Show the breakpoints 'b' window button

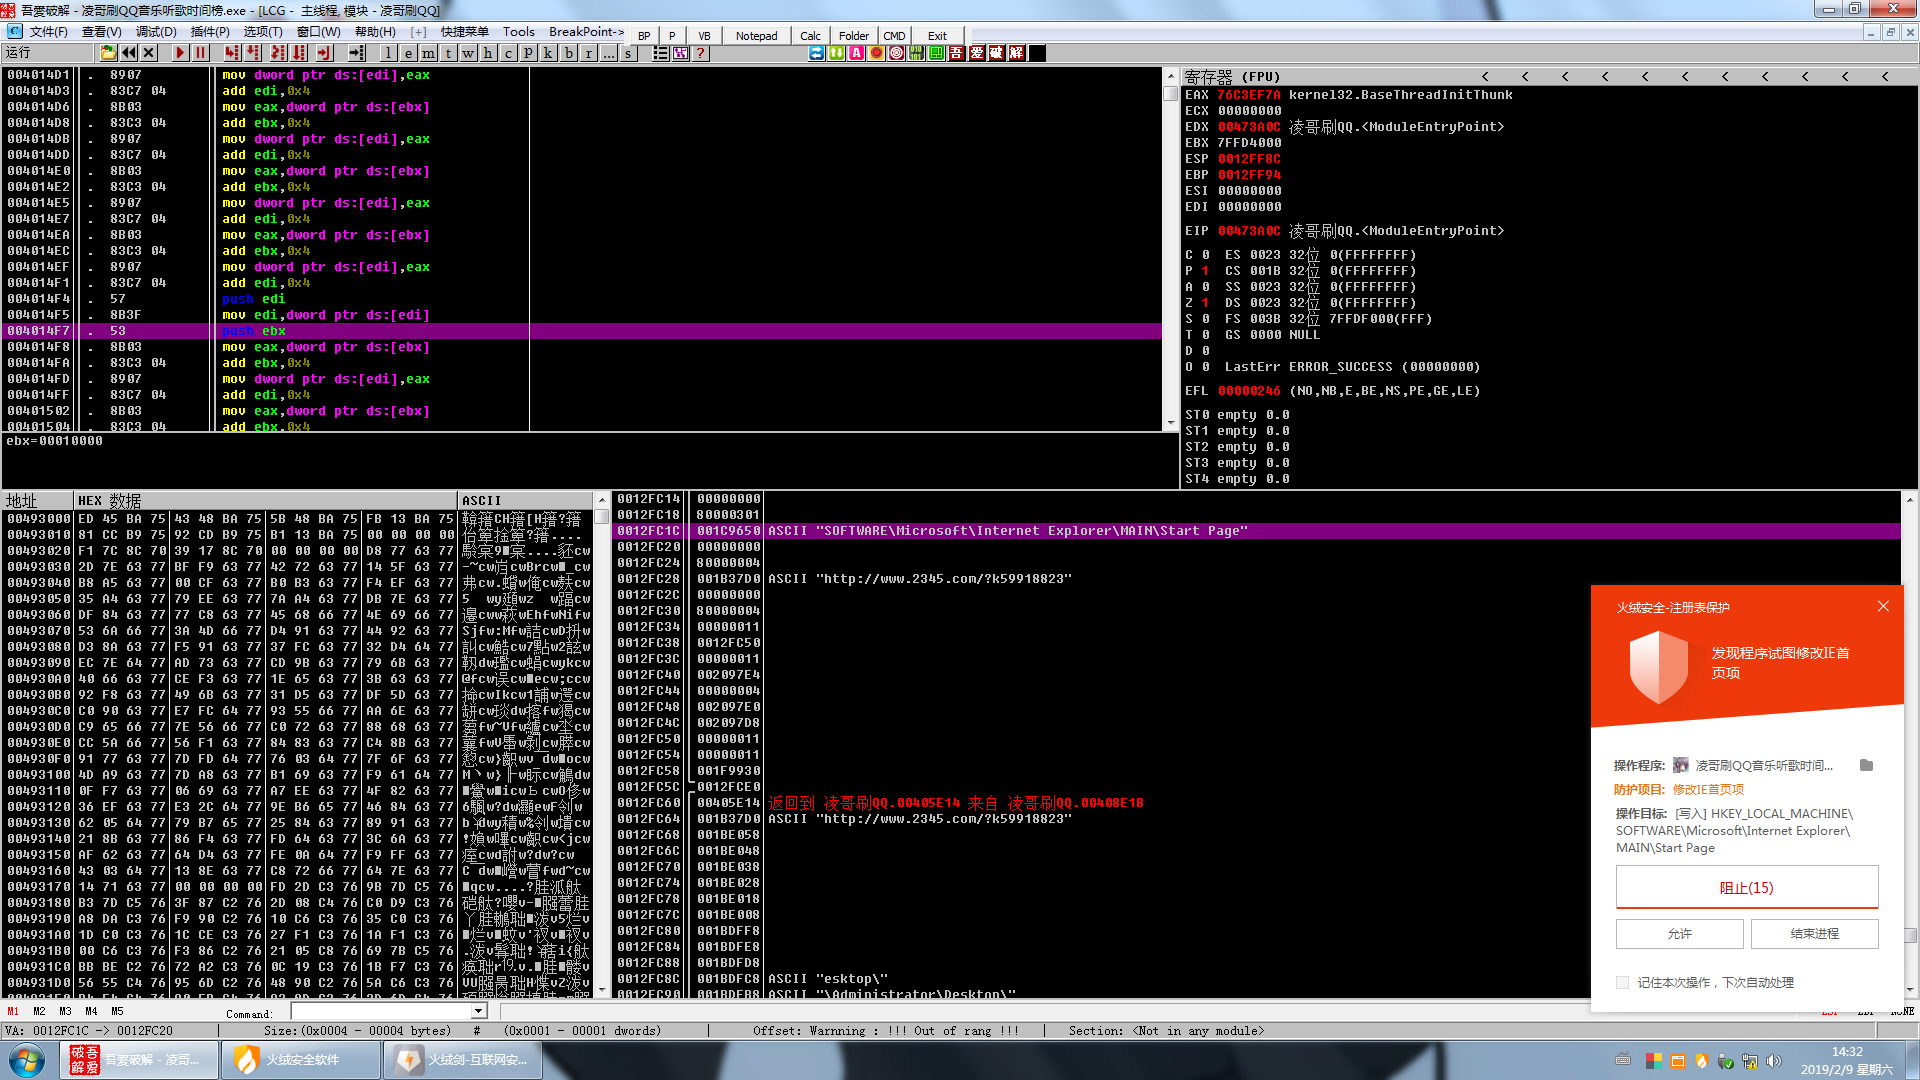(568, 53)
